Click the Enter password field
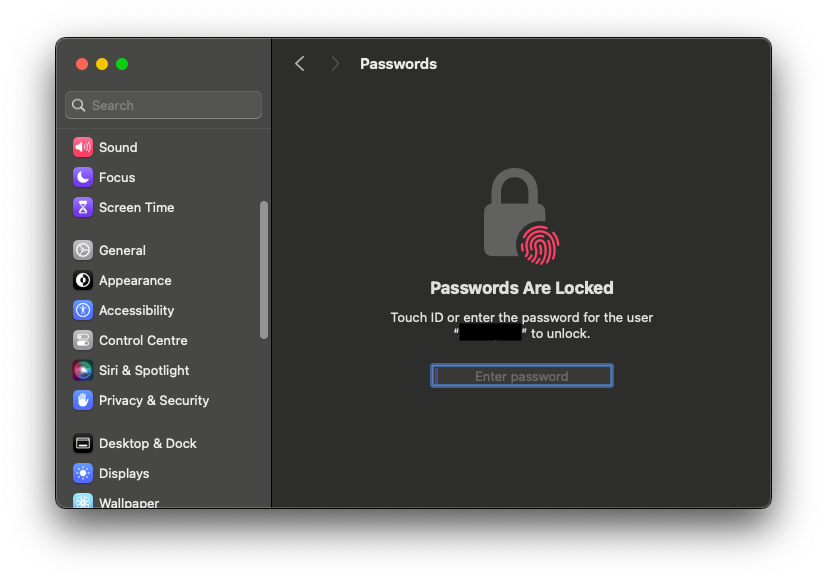This screenshot has width=827, height=582. (x=522, y=376)
